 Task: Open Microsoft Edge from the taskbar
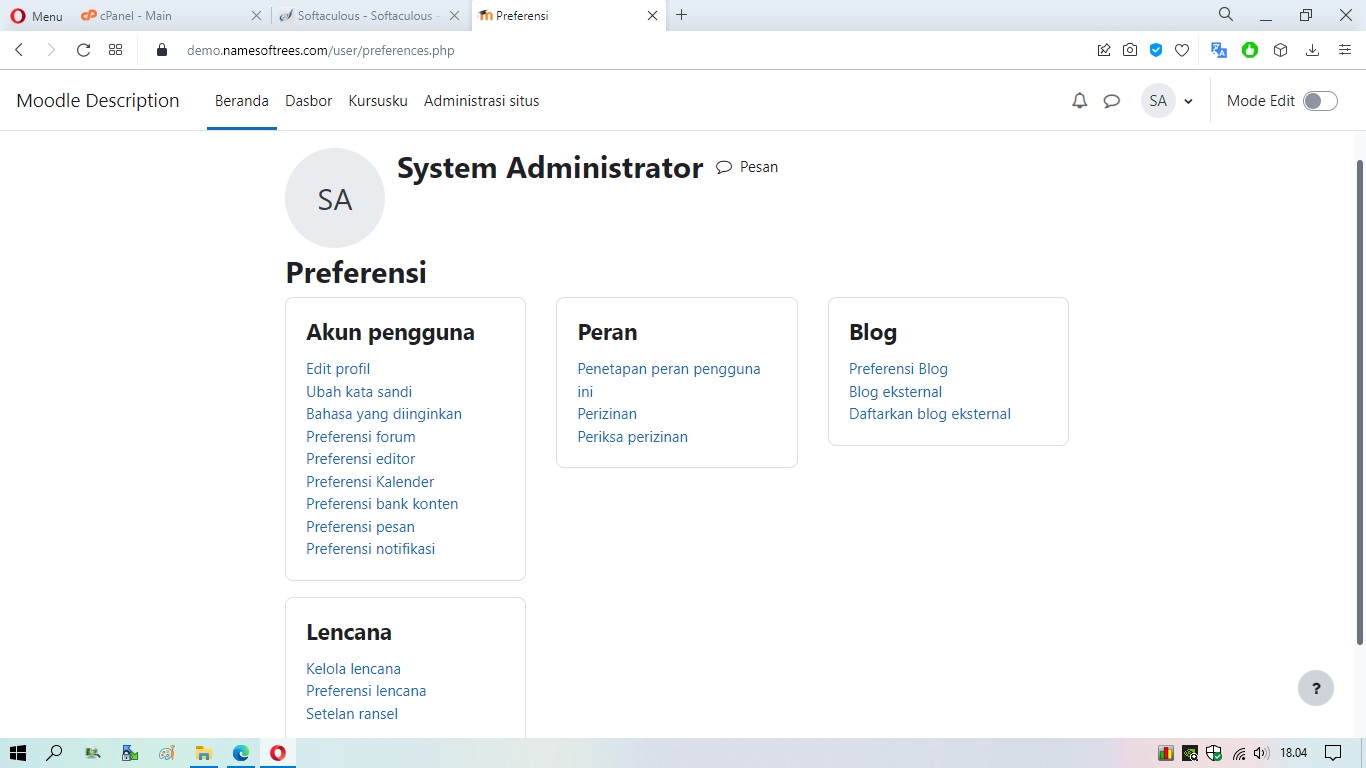coord(241,753)
